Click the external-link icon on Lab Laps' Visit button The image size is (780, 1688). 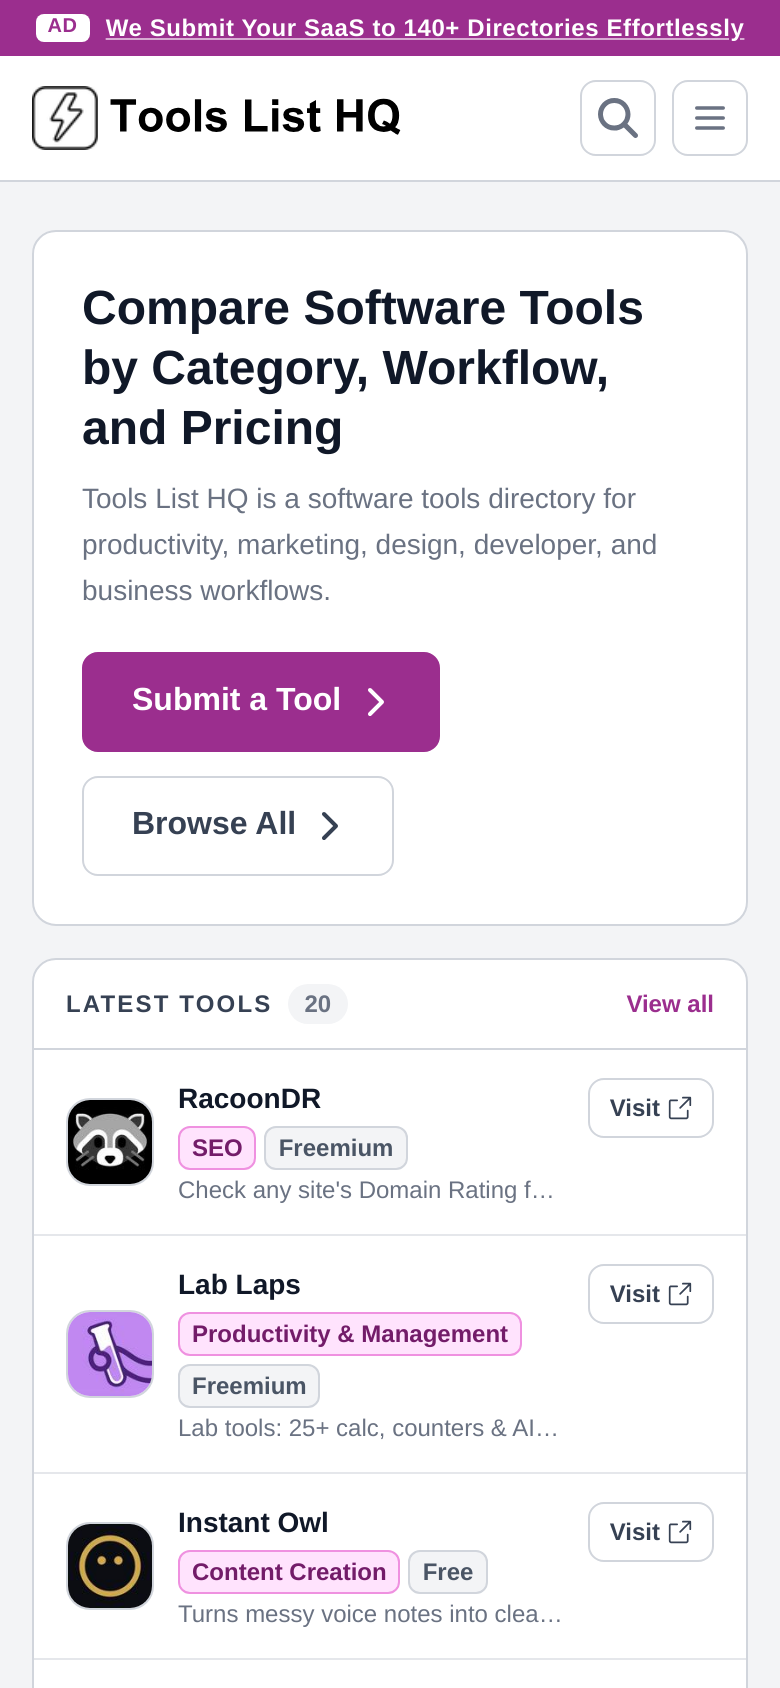point(680,1293)
